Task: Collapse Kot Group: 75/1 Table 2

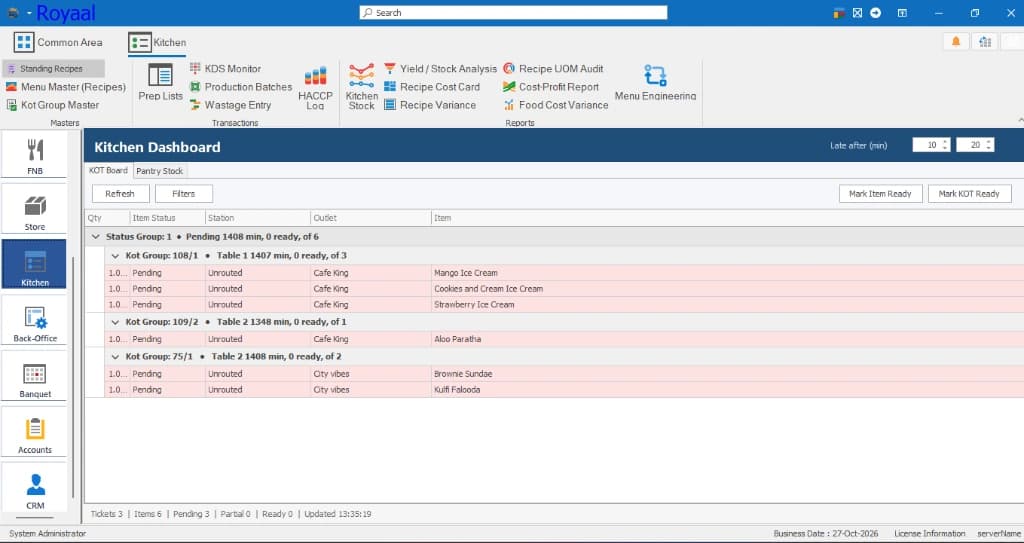Action: tap(116, 357)
